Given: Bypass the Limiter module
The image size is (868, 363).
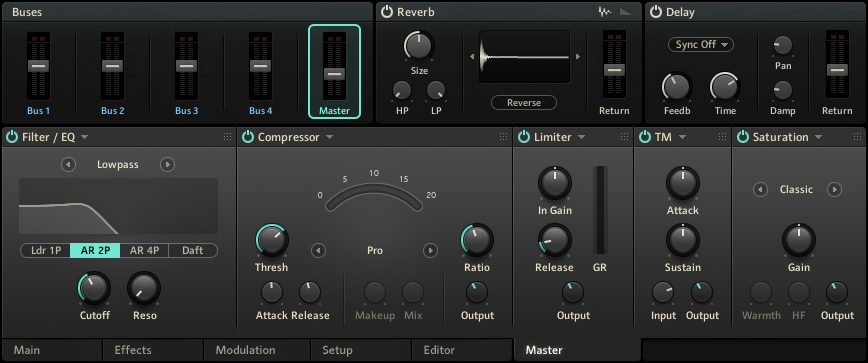Looking at the screenshot, I should point(524,137).
